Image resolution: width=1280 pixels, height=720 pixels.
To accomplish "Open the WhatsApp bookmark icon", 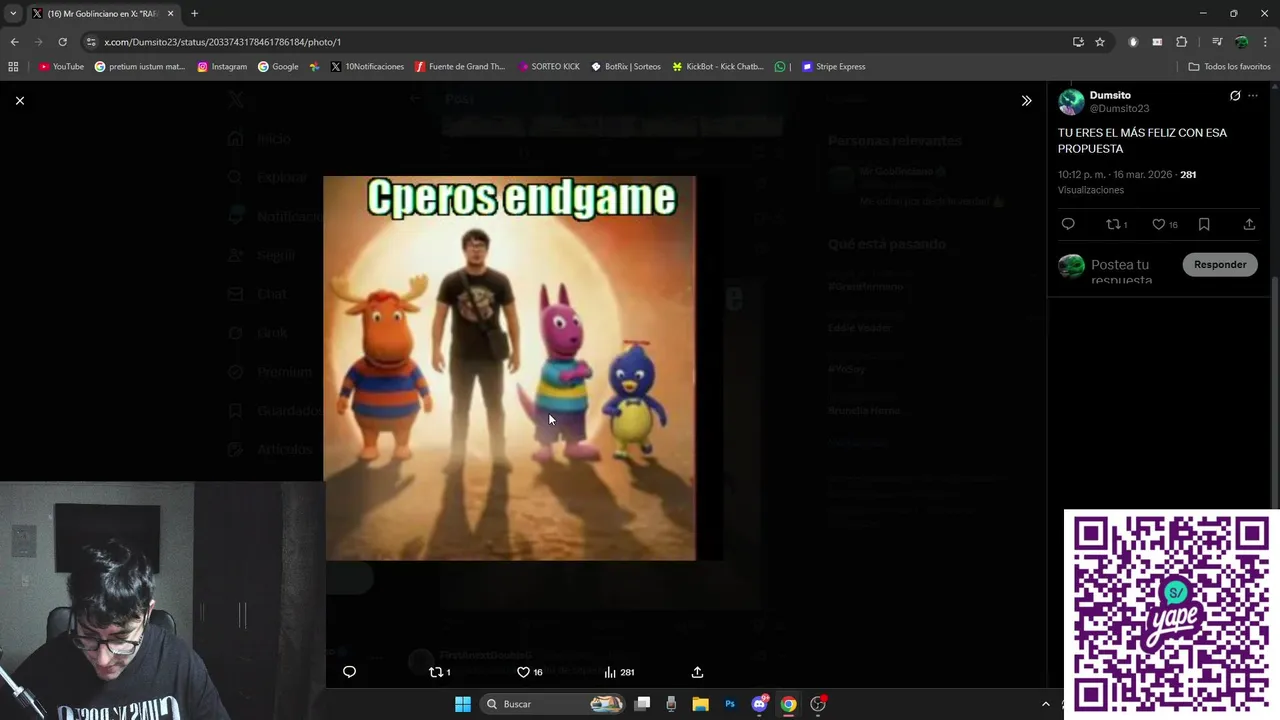I will pos(780,67).
